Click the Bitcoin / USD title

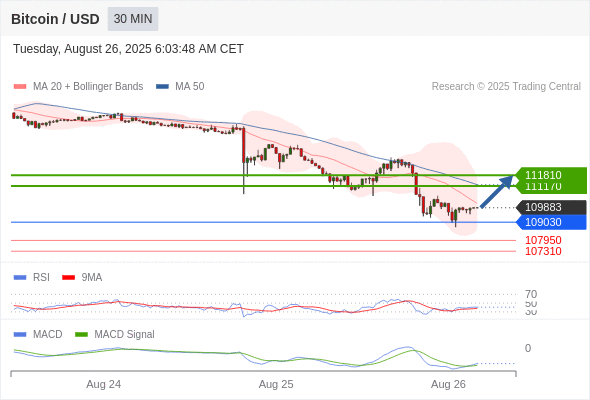coord(55,19)
